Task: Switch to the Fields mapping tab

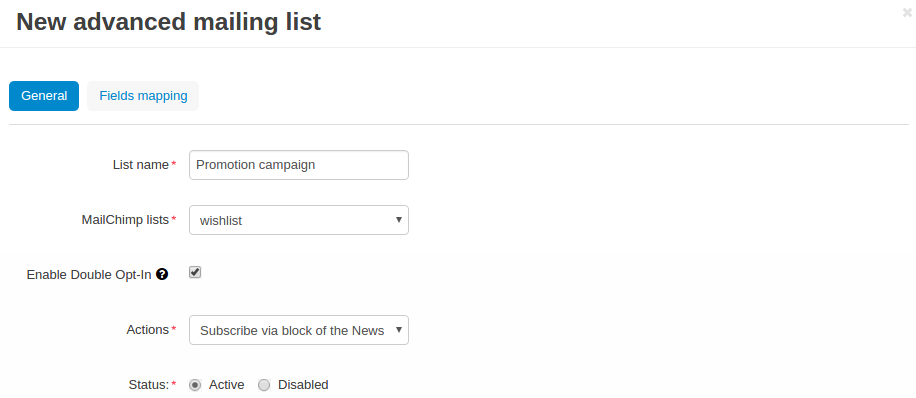Action: tap(143, 96)
